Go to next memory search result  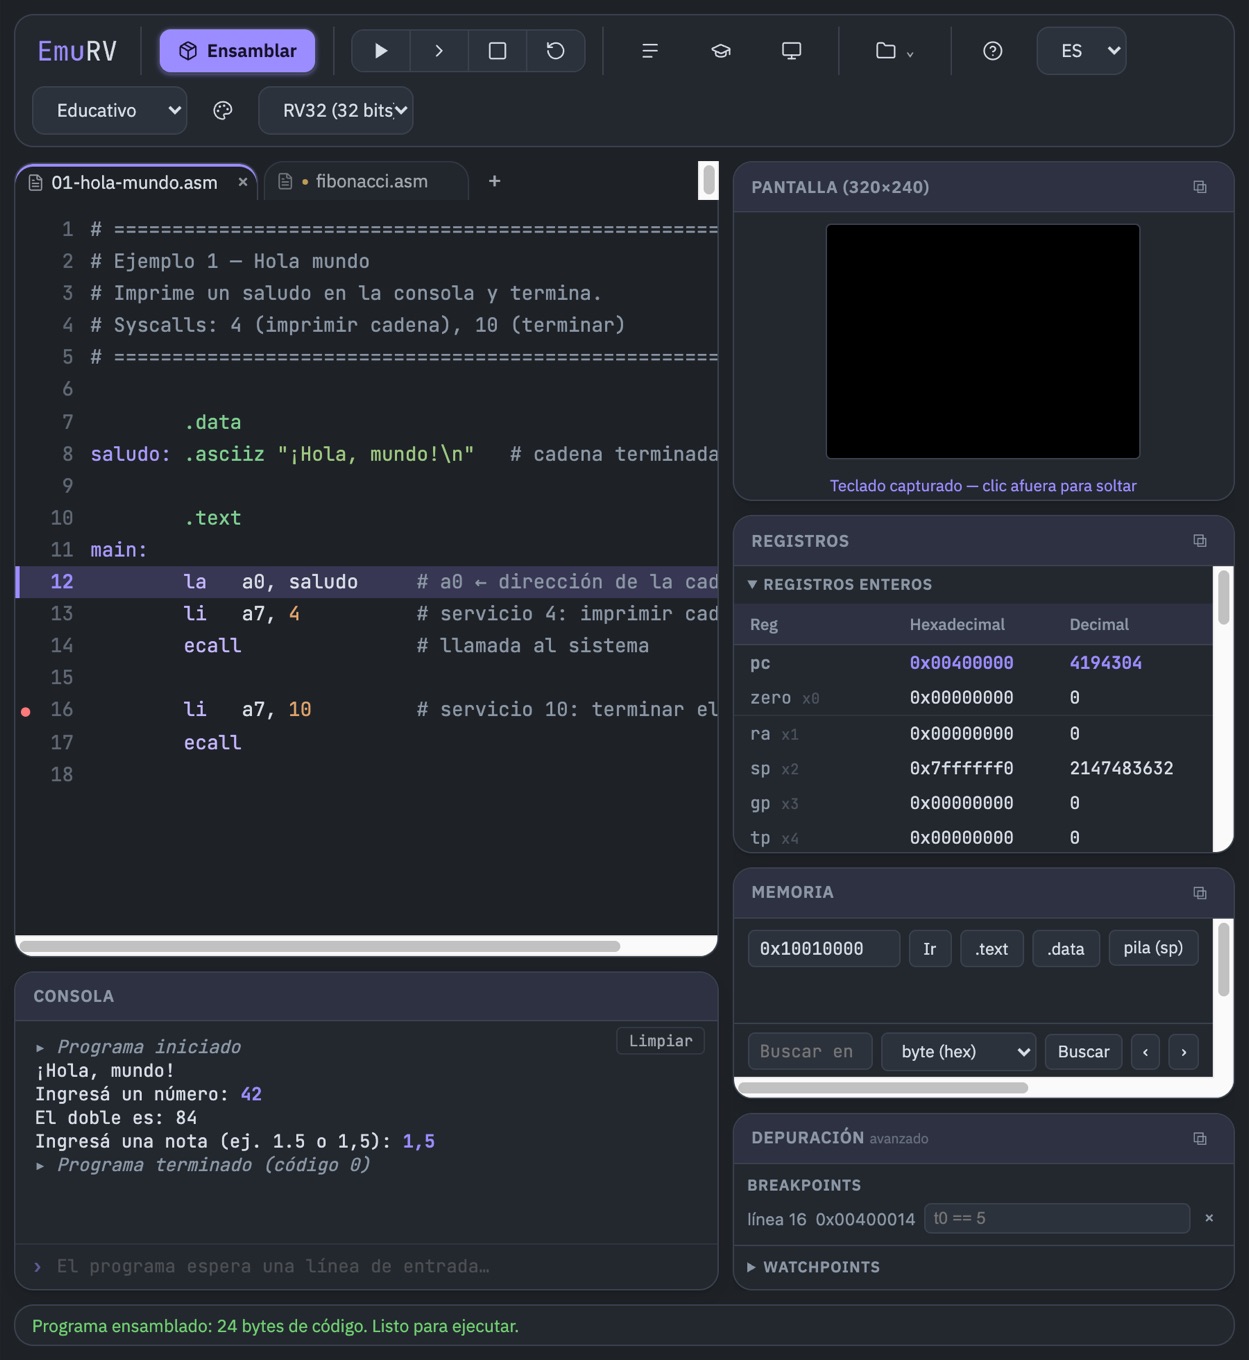(x=1184, y=1052)
